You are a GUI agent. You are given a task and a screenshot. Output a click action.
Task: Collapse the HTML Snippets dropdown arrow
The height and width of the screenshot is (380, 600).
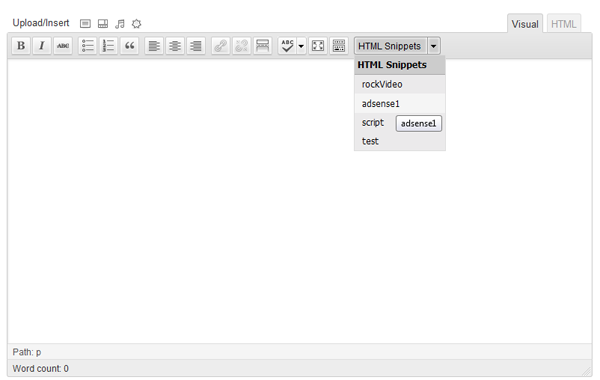click(x=434, y=46)
